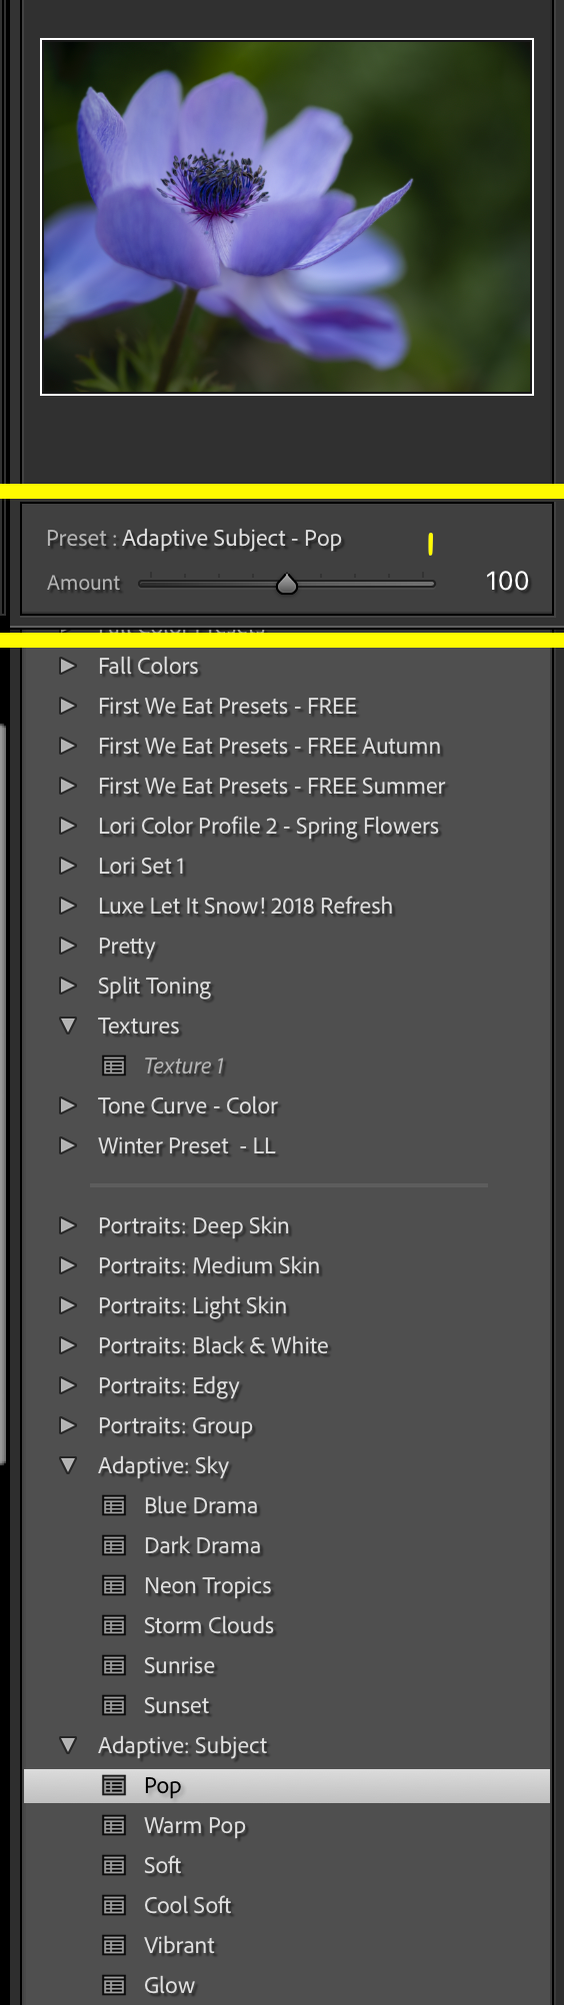
Task: Click the Neon Tropics preset icon
Action: [x=114, y=1586]
